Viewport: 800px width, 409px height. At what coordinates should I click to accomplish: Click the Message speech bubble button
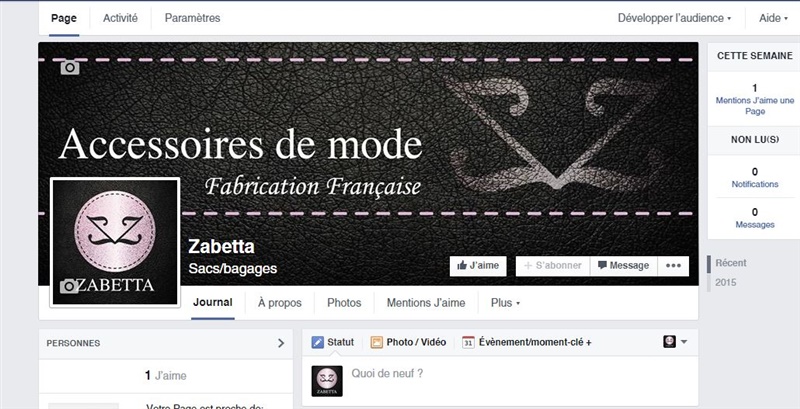click(623, 266)
